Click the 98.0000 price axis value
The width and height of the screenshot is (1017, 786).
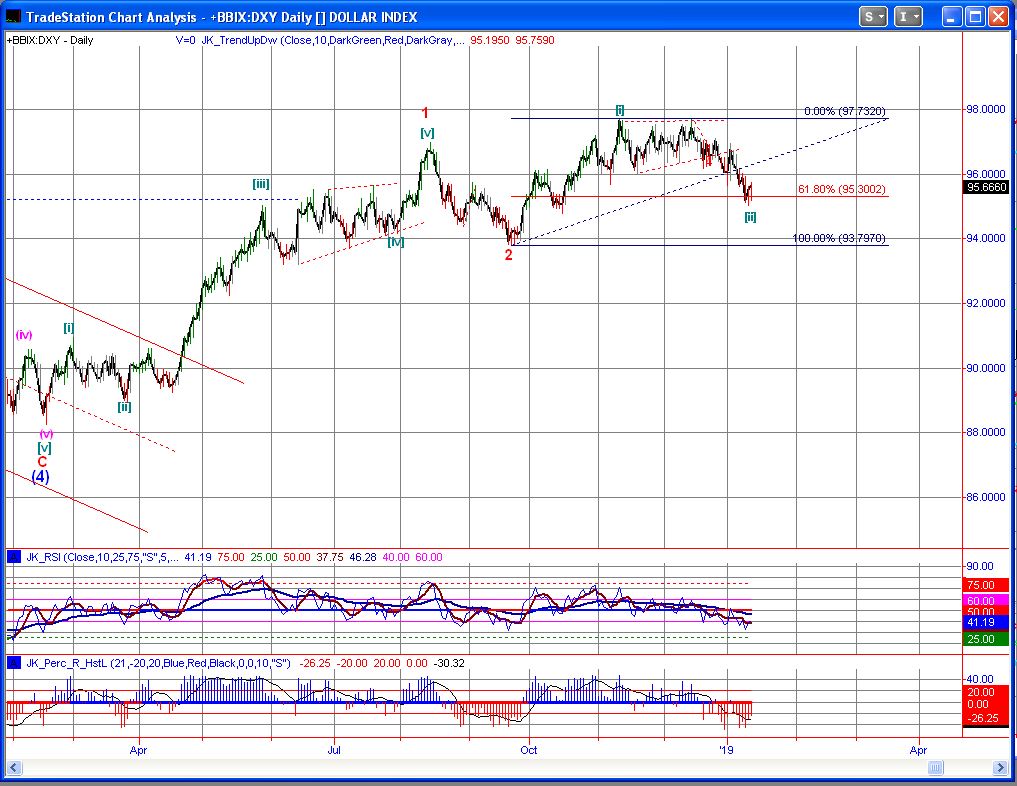click(x=986, y=110)
